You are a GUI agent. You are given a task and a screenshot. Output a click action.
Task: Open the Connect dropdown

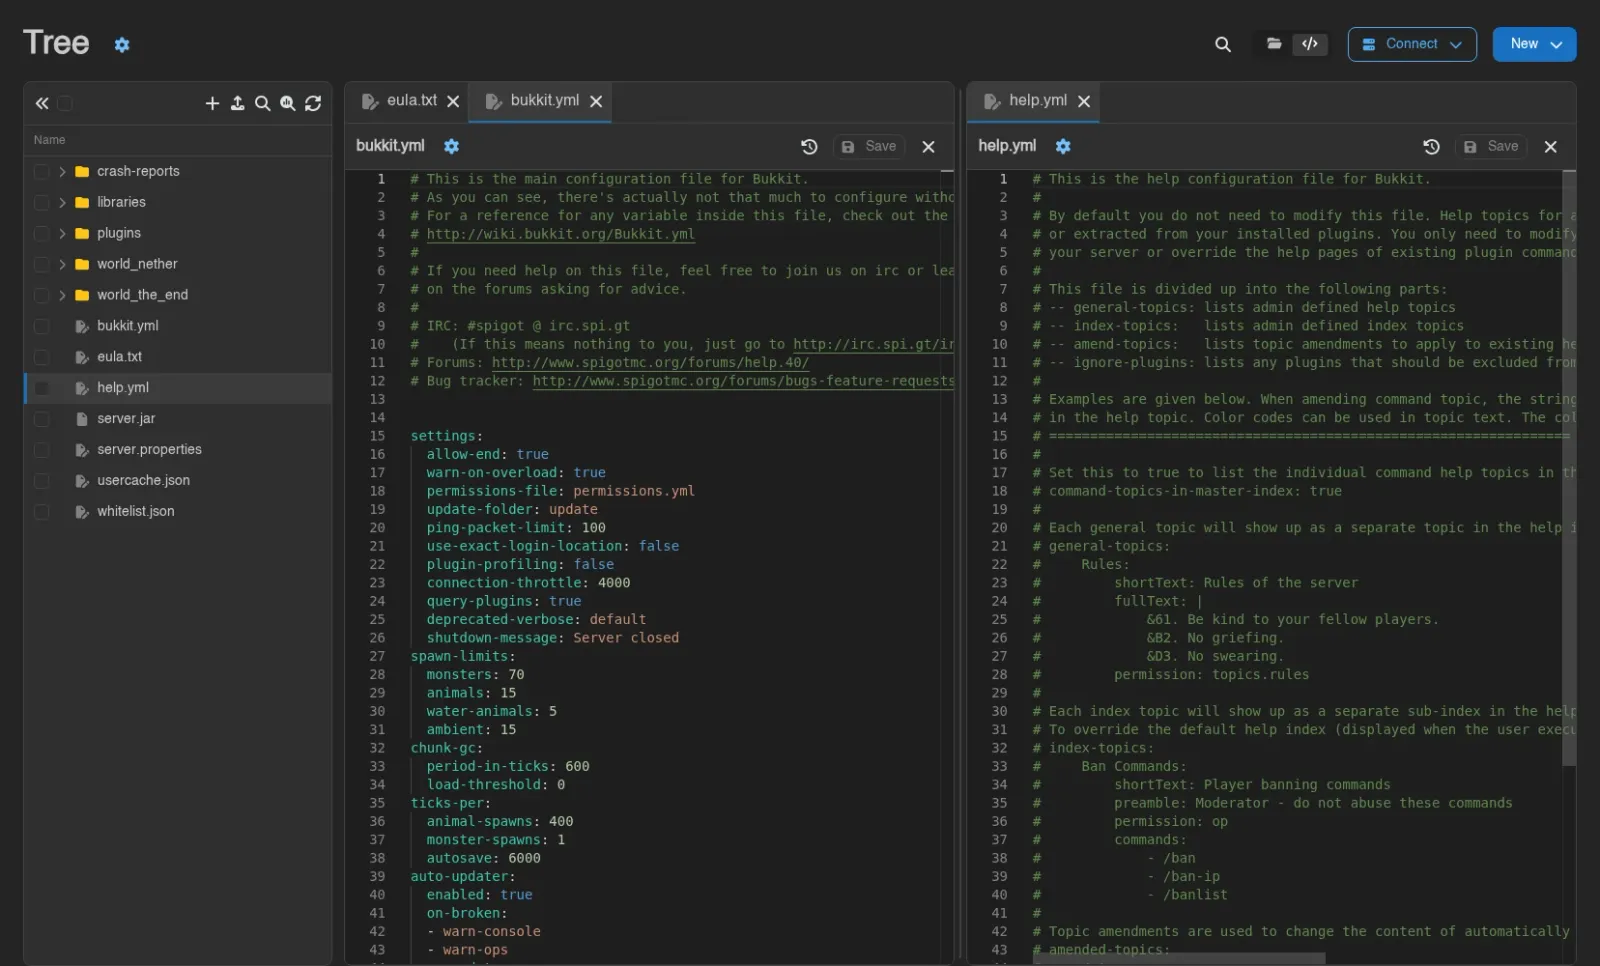click(1412, 44)
